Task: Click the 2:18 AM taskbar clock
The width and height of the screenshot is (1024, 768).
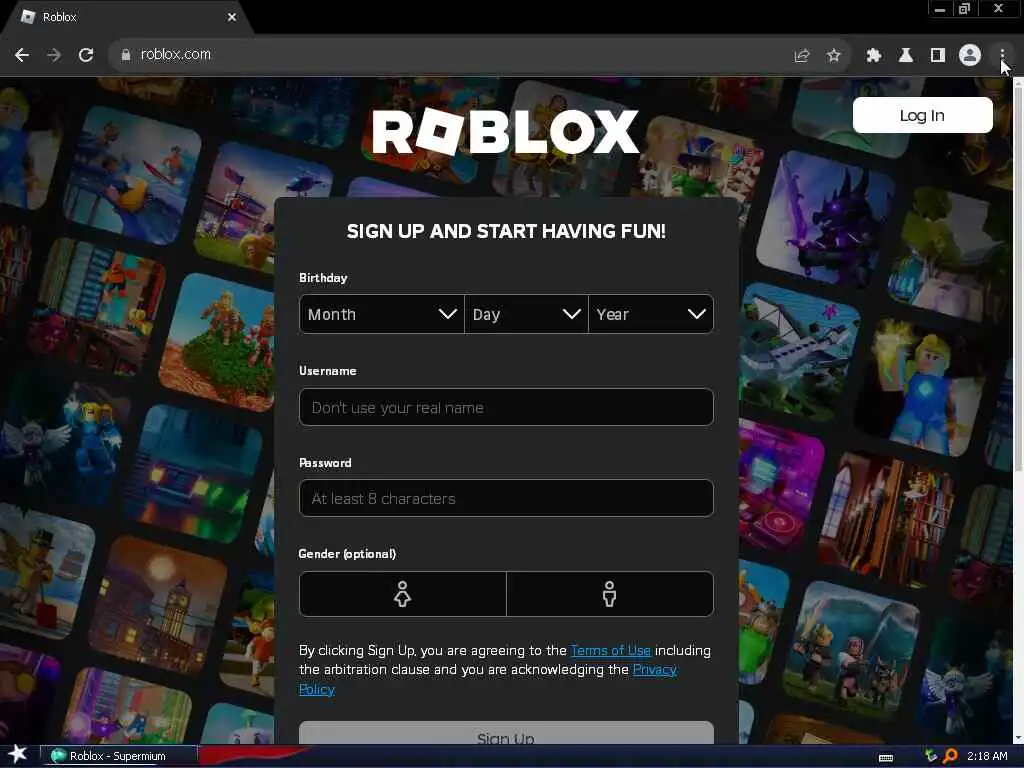Action: click(987, 756)
